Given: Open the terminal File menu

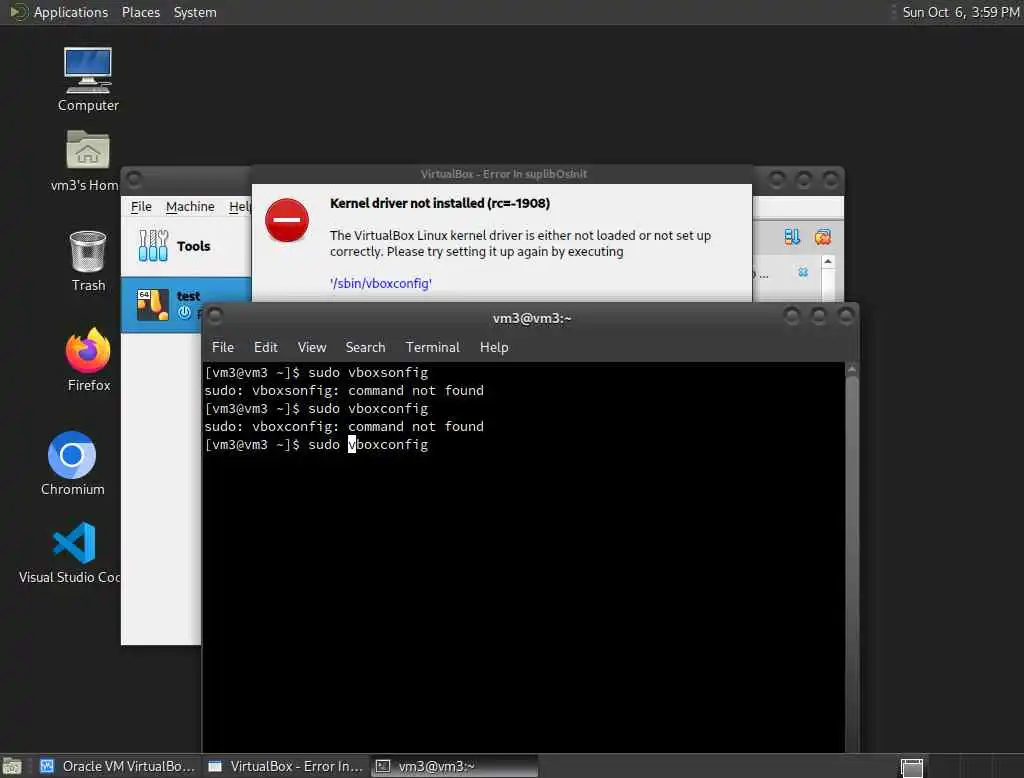Looking at the screenshot, I should [223, 348].
